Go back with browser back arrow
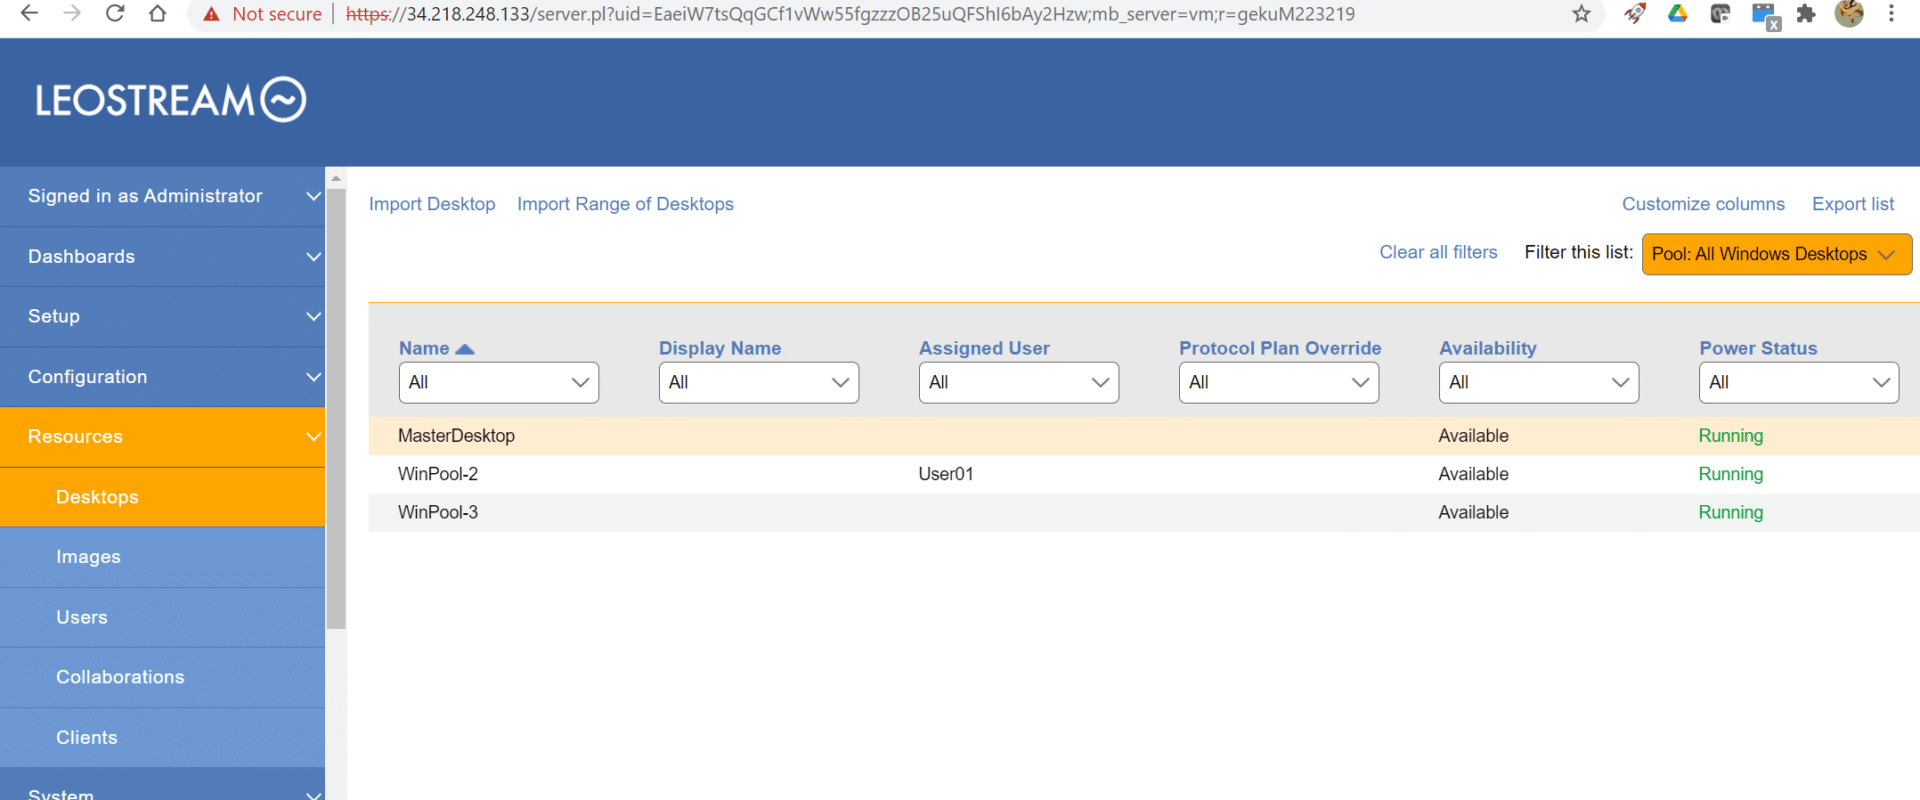 click(29, 13)
